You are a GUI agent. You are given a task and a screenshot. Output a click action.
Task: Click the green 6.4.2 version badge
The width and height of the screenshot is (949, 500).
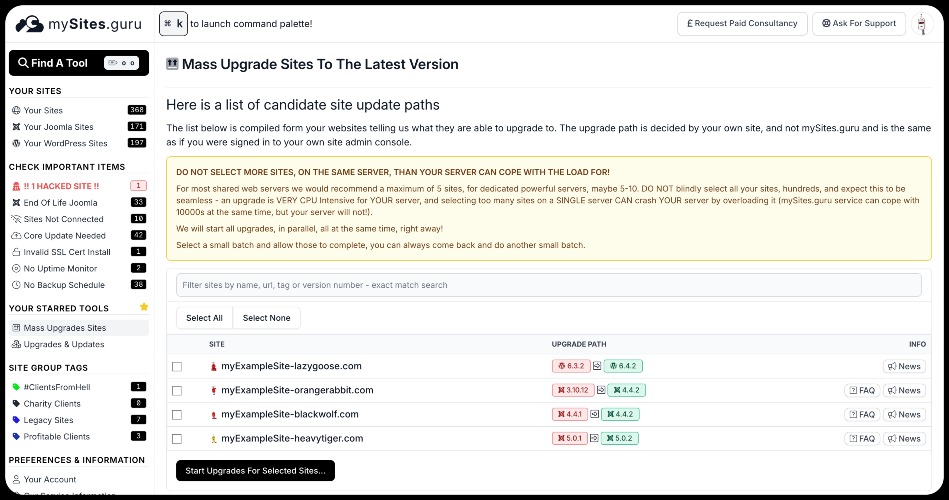623,366
